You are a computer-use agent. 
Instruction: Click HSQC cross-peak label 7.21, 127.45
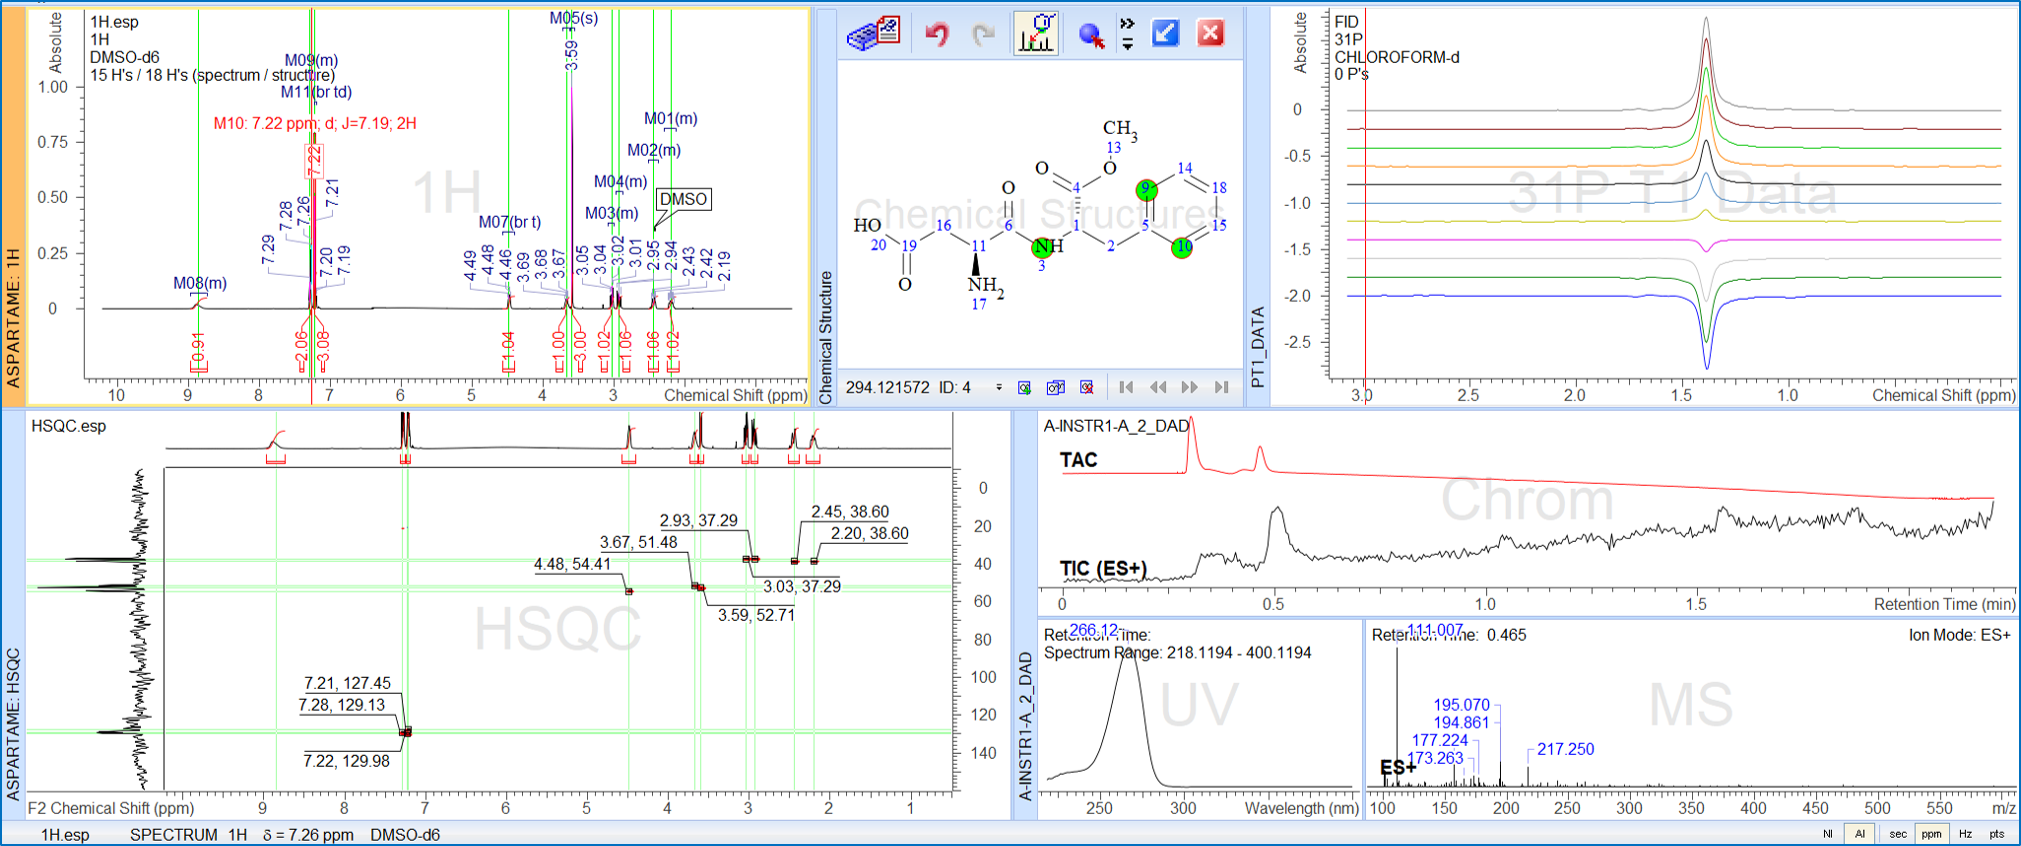coord(348,683)
